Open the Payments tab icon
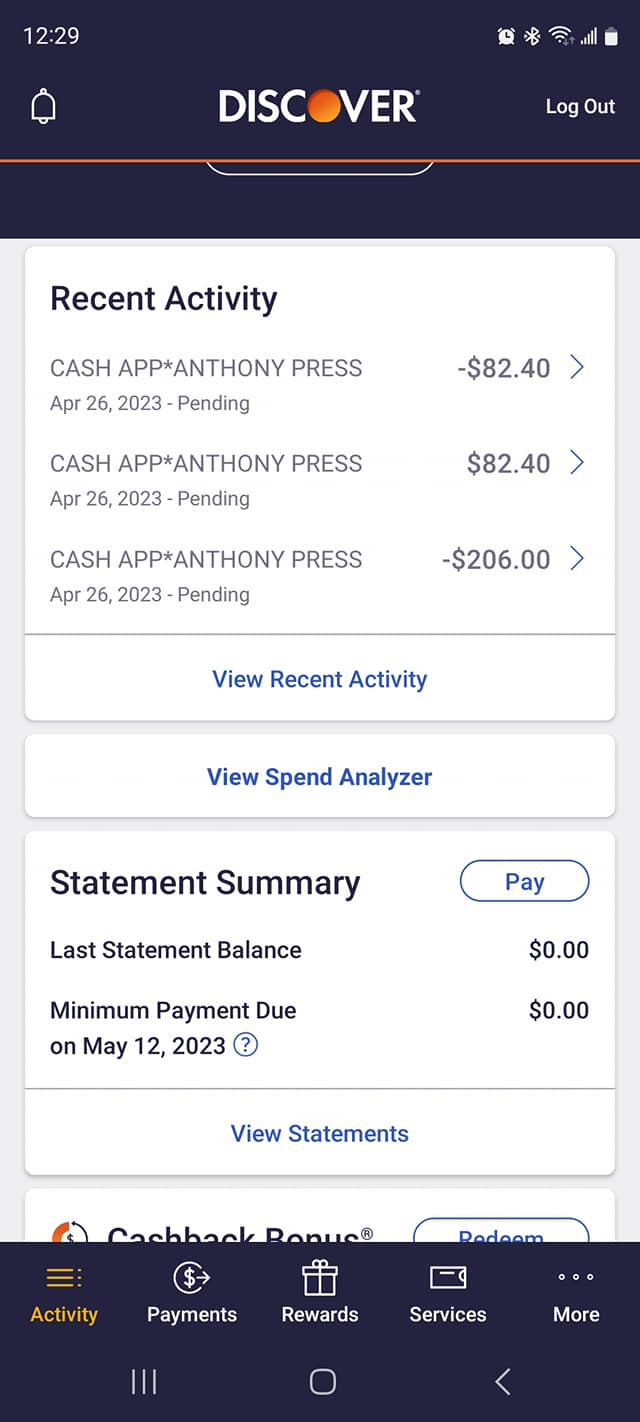The height and width of the screenshot is (1422, 640). tap(192, 1278)
